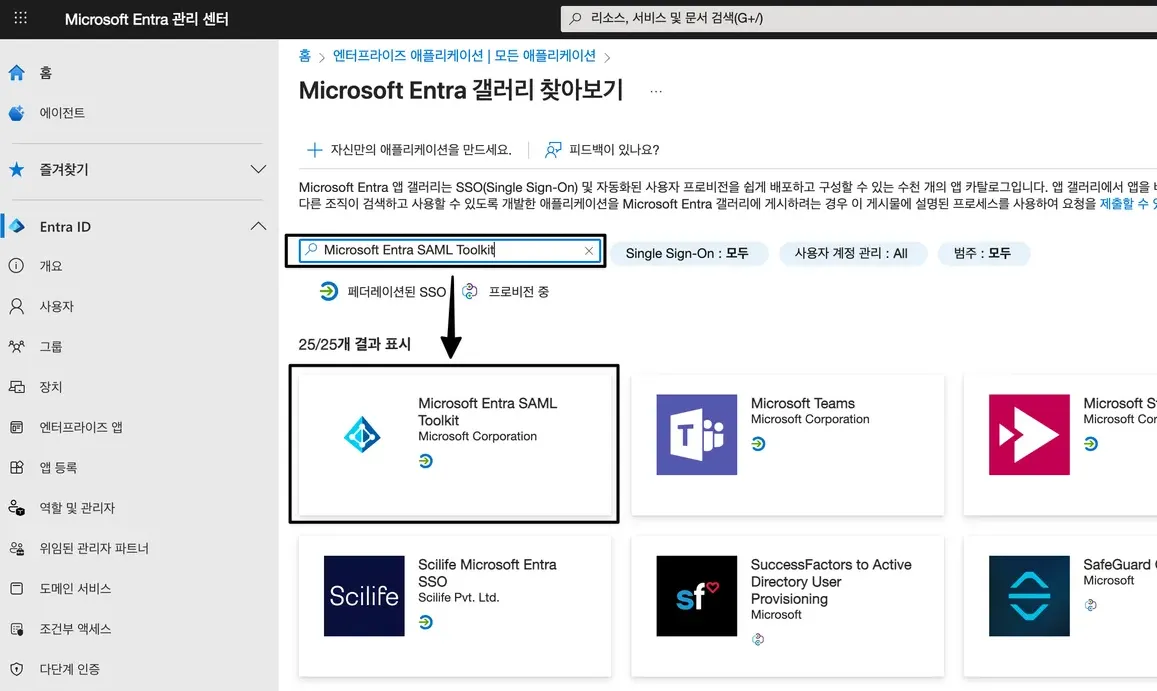Viewport: 1157px width, 691px height.
Task: Click the 제출할 수 link in description
Action: [1128, 204]
